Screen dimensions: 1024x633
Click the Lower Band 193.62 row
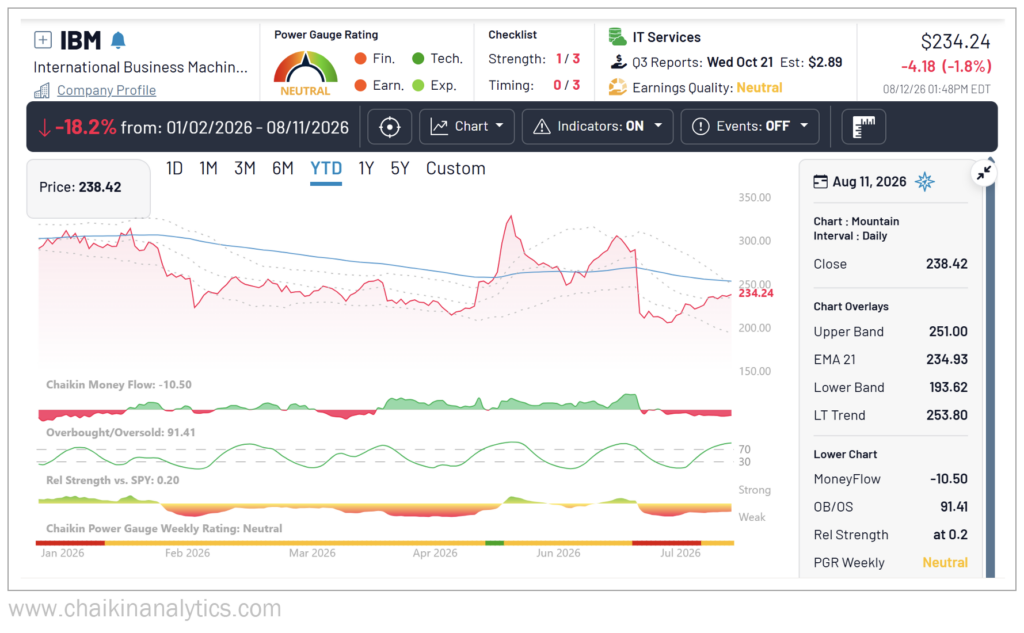click(x=890, y=387)
